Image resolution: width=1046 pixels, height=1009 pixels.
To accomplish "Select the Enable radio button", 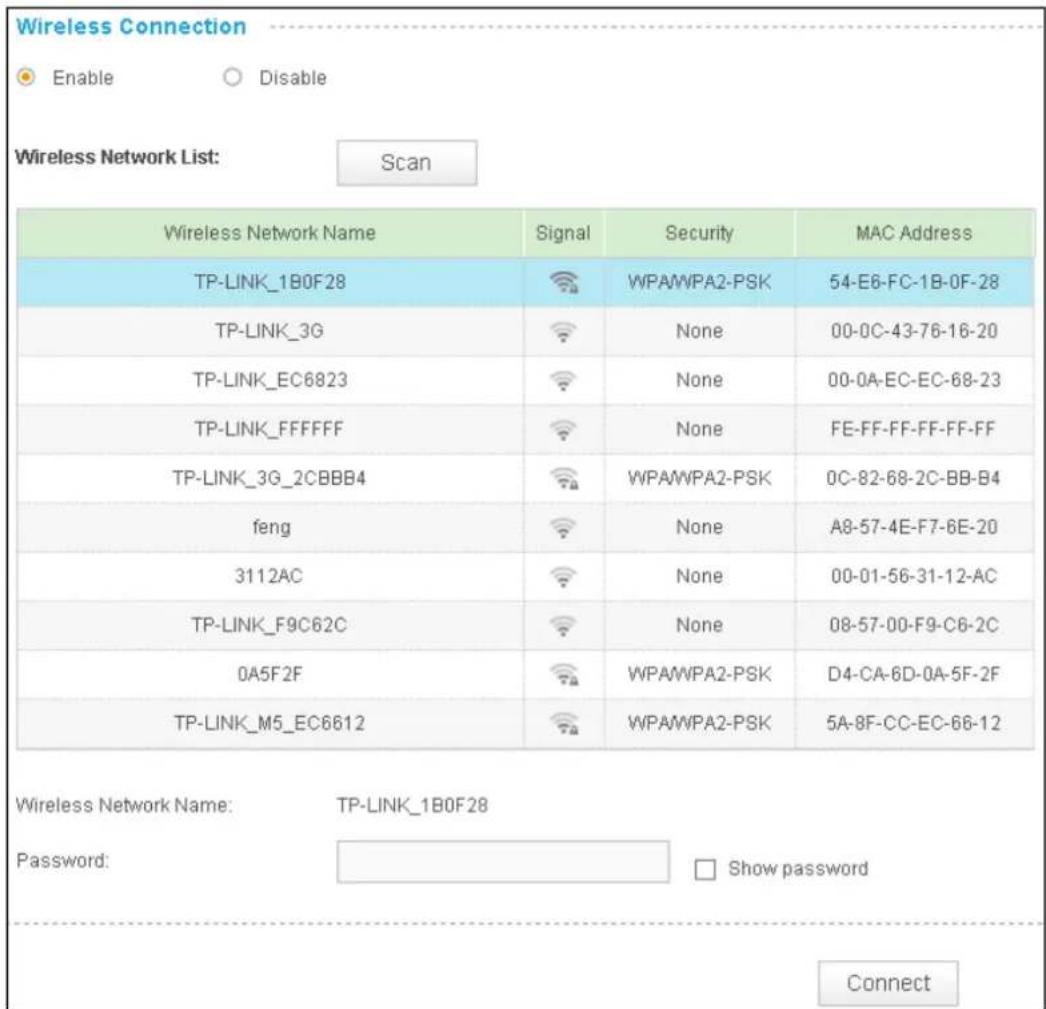I will [x=26, y=77].
